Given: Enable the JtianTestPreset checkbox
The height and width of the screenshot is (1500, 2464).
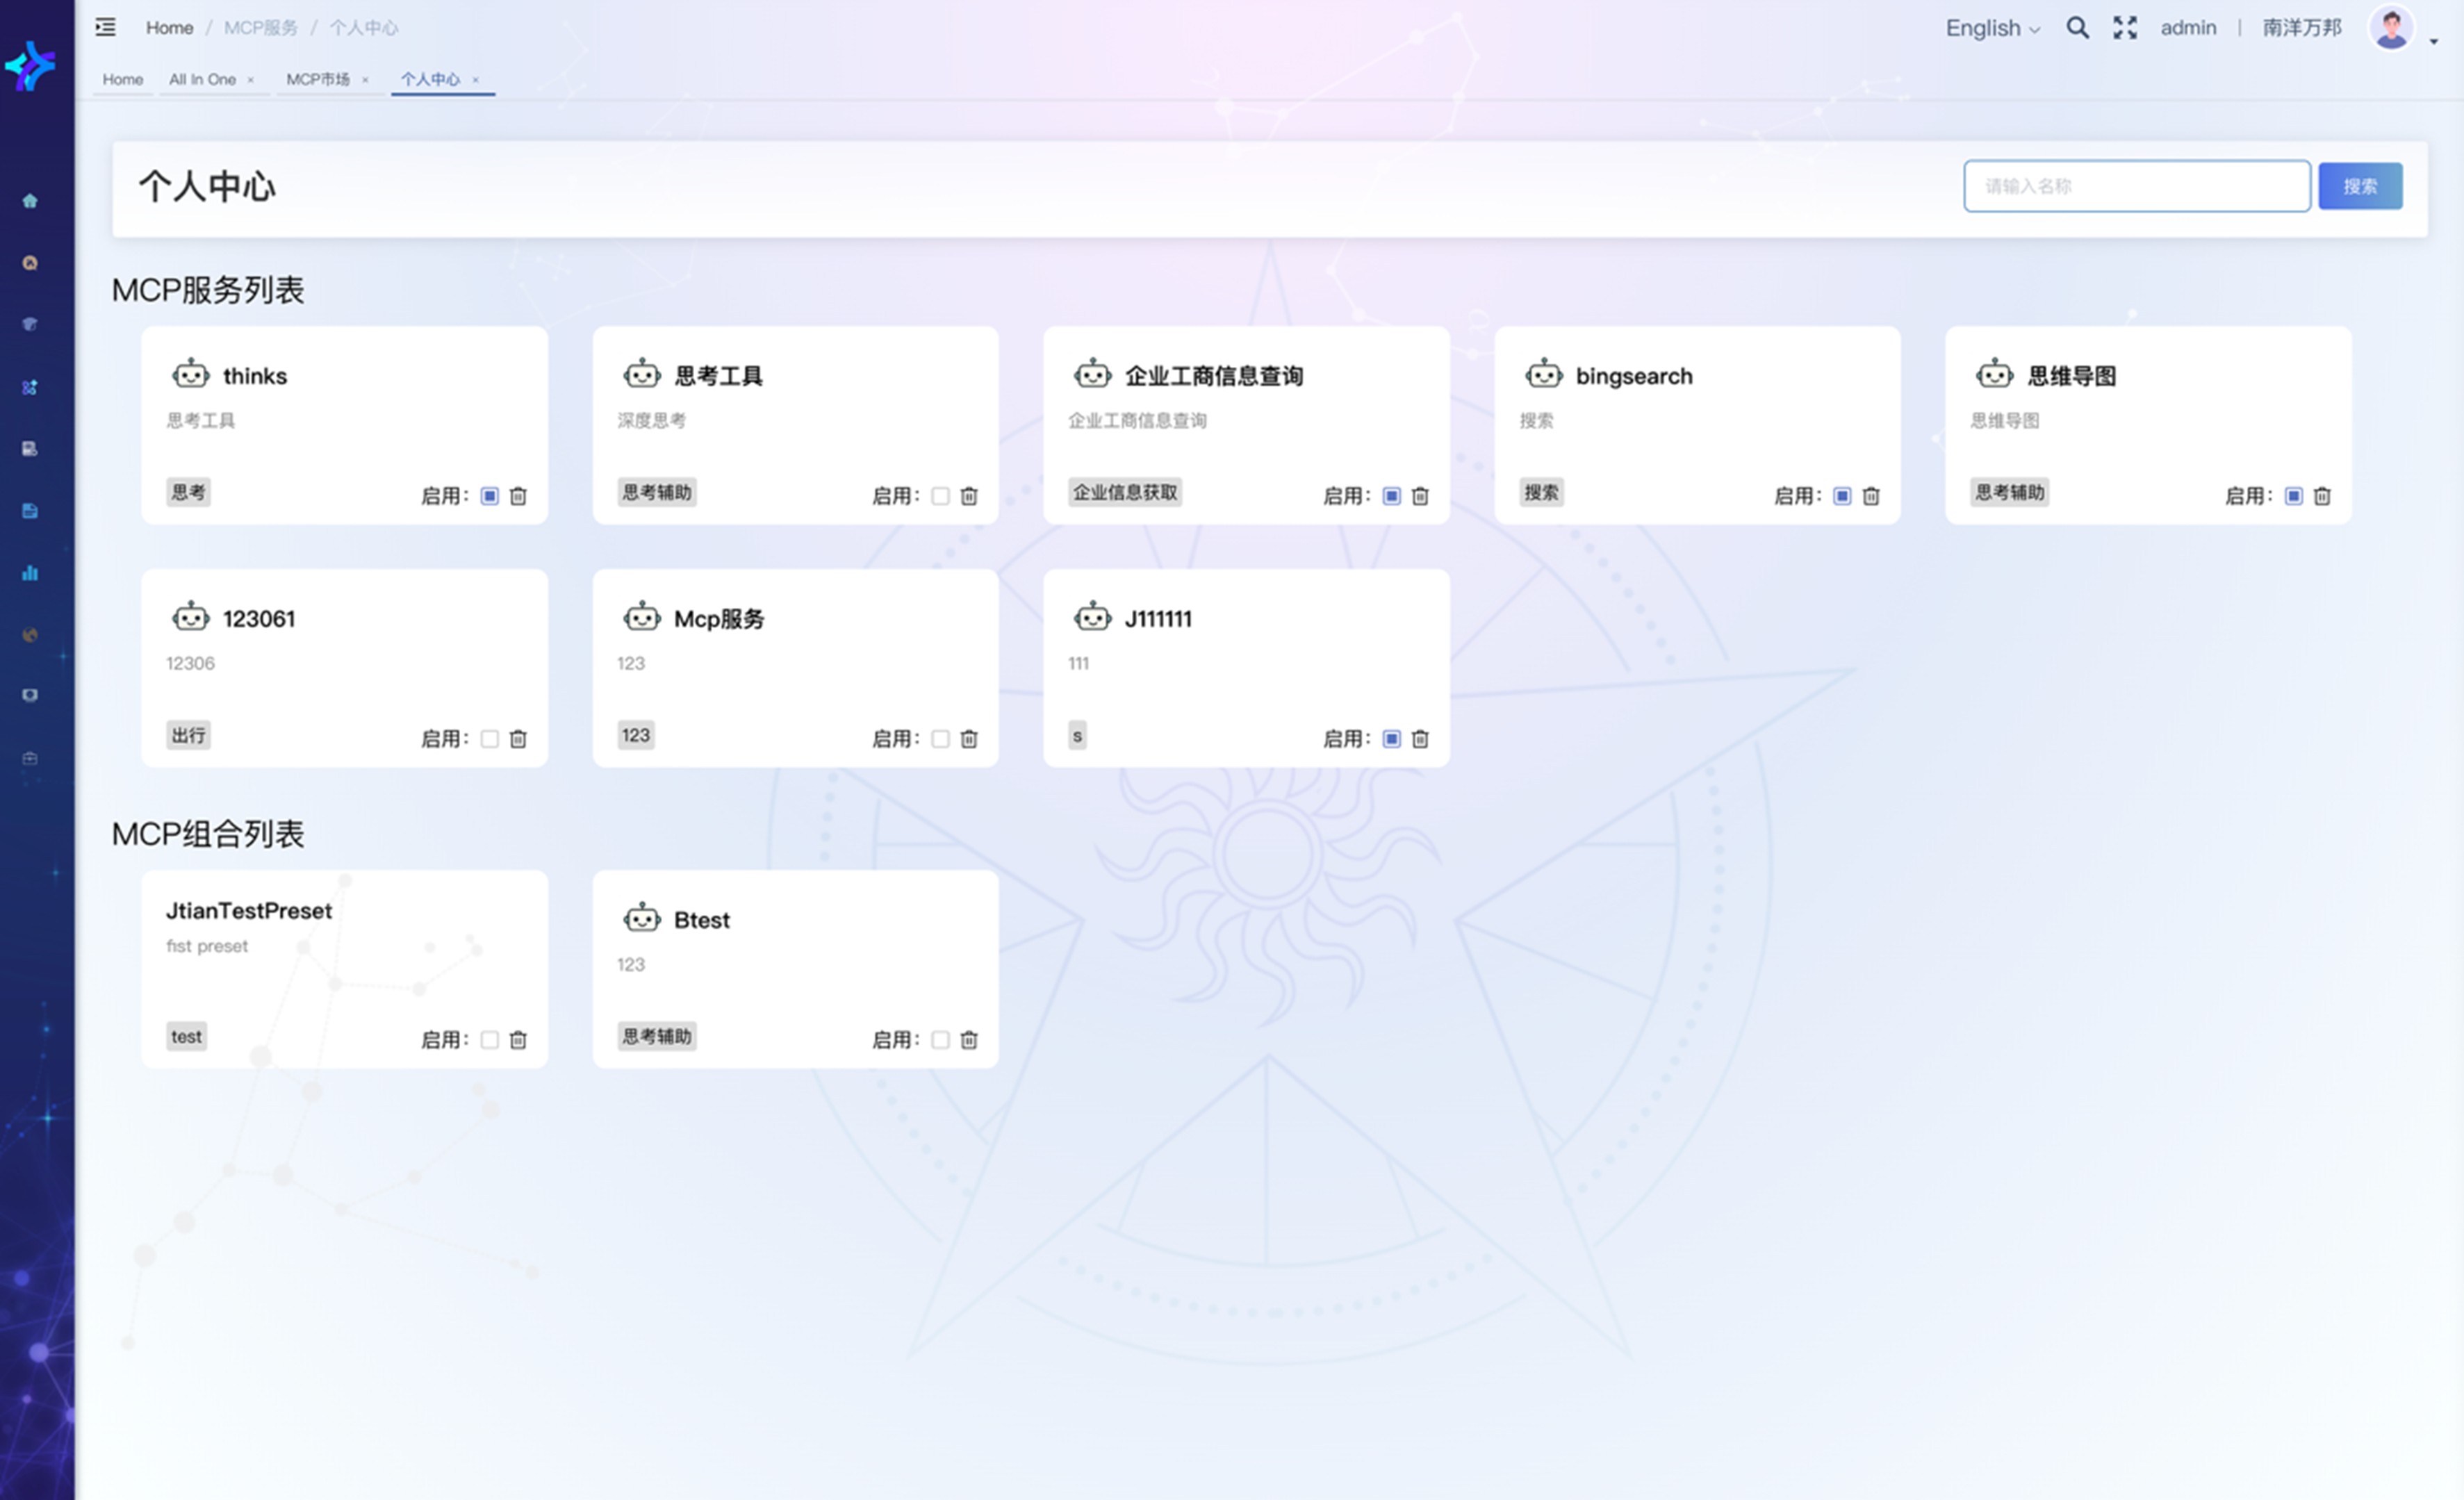Looking at the screenshot, I should coord(489,1040).
